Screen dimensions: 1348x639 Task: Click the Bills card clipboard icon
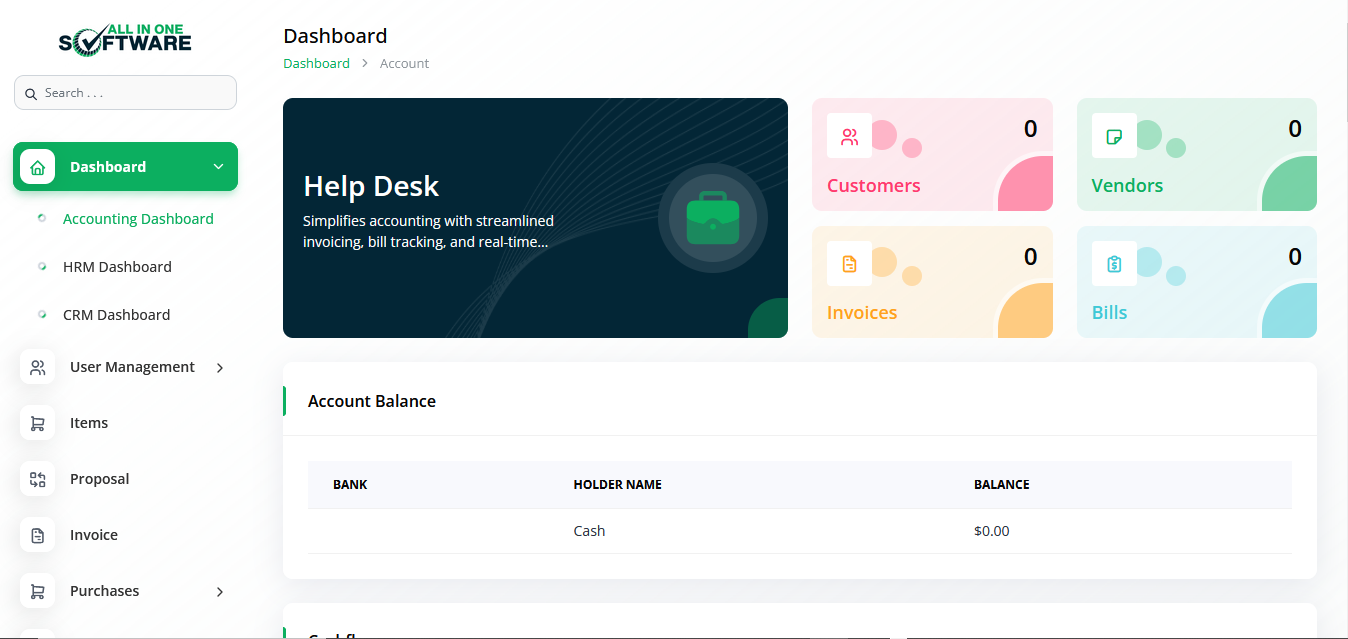pos(1113,264)
